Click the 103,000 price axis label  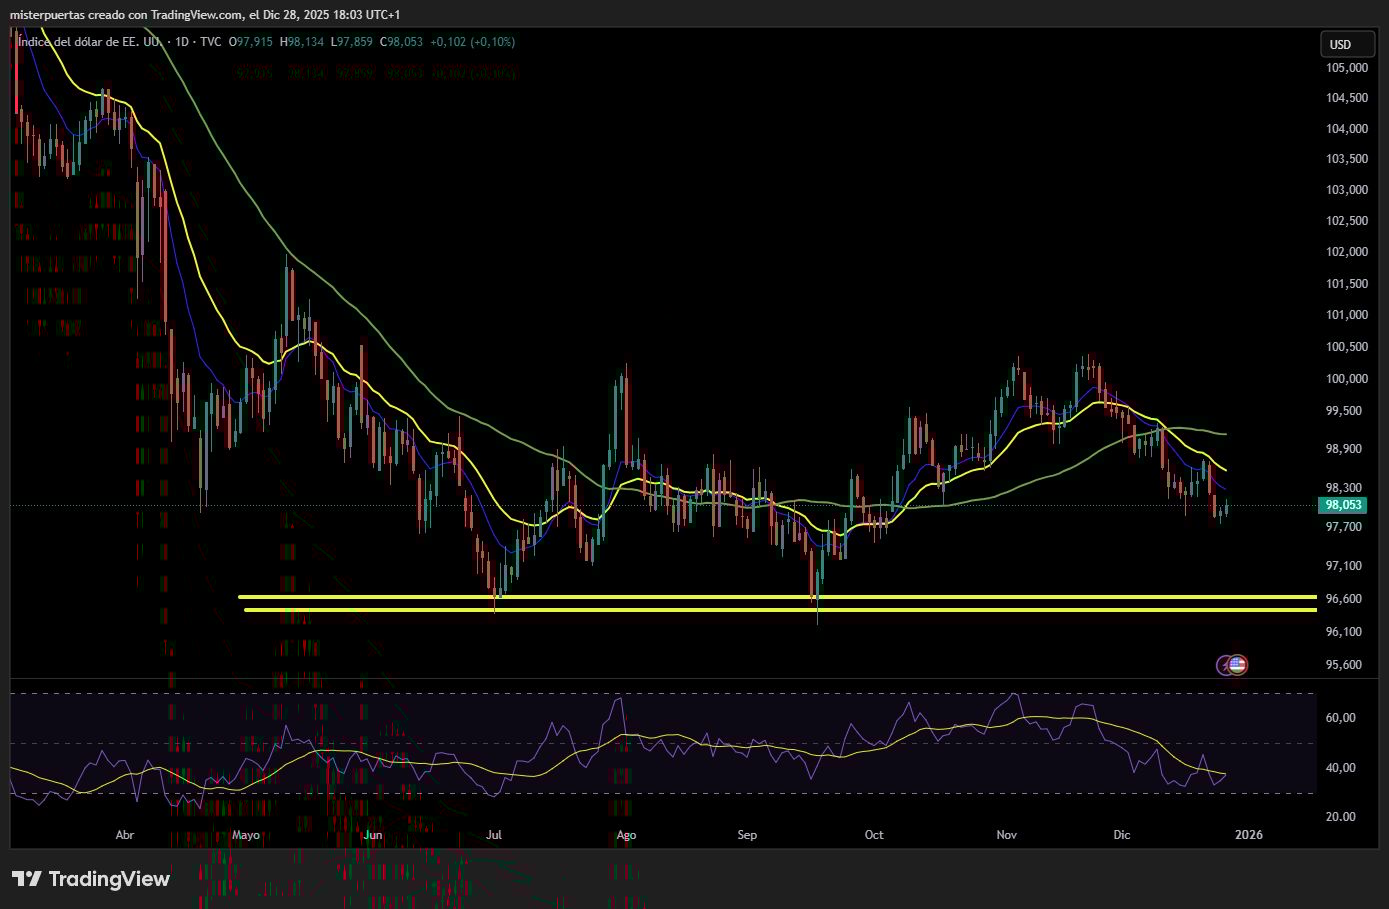click(1347, 190)
